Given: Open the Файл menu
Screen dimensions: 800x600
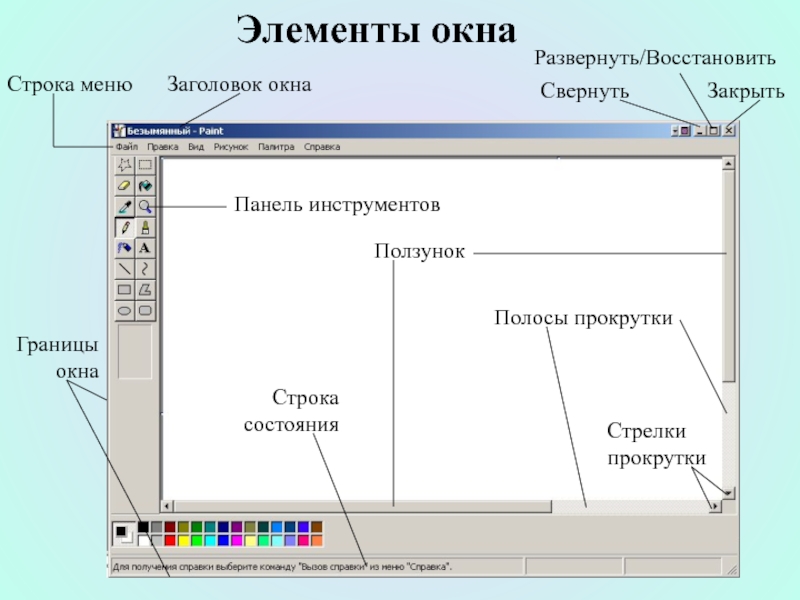Looking at the screenshot, I should click(x=127, y=147).
